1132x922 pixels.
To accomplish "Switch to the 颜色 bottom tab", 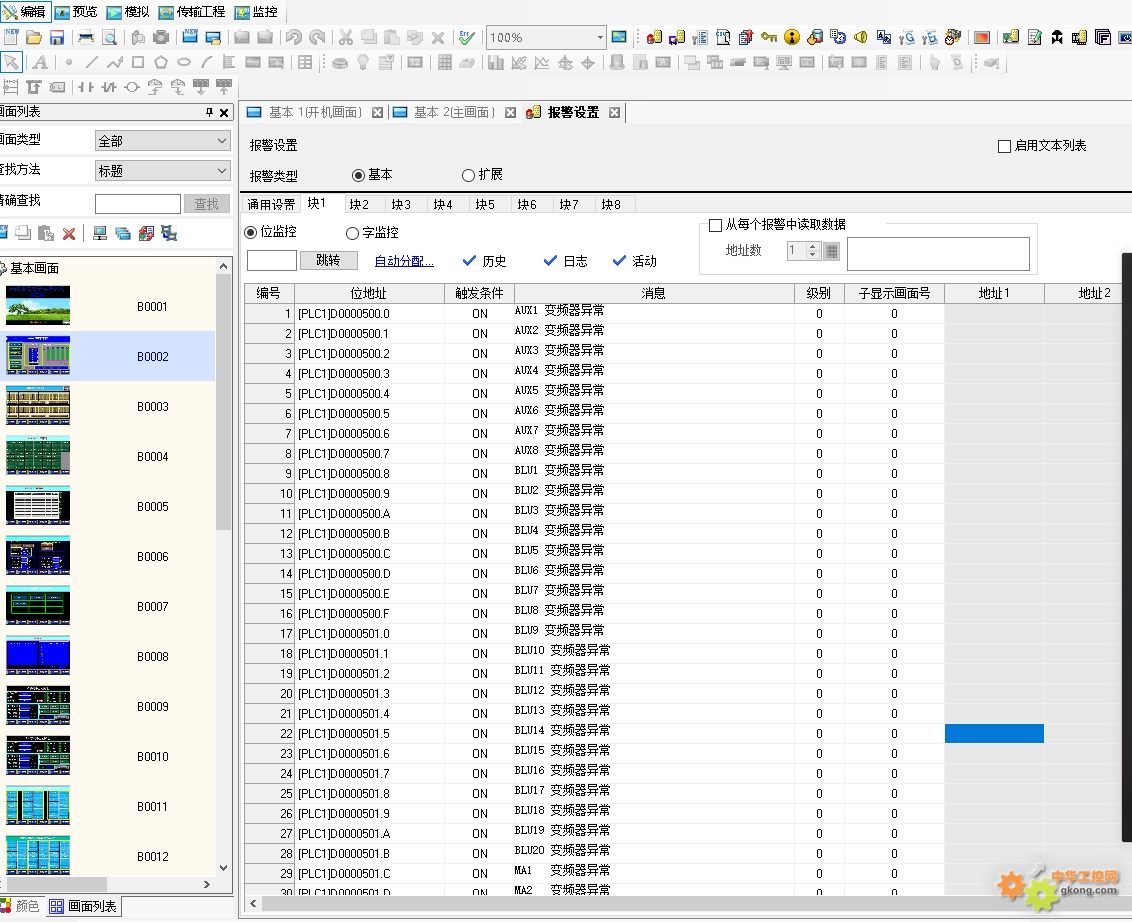I will coord(20,906).
